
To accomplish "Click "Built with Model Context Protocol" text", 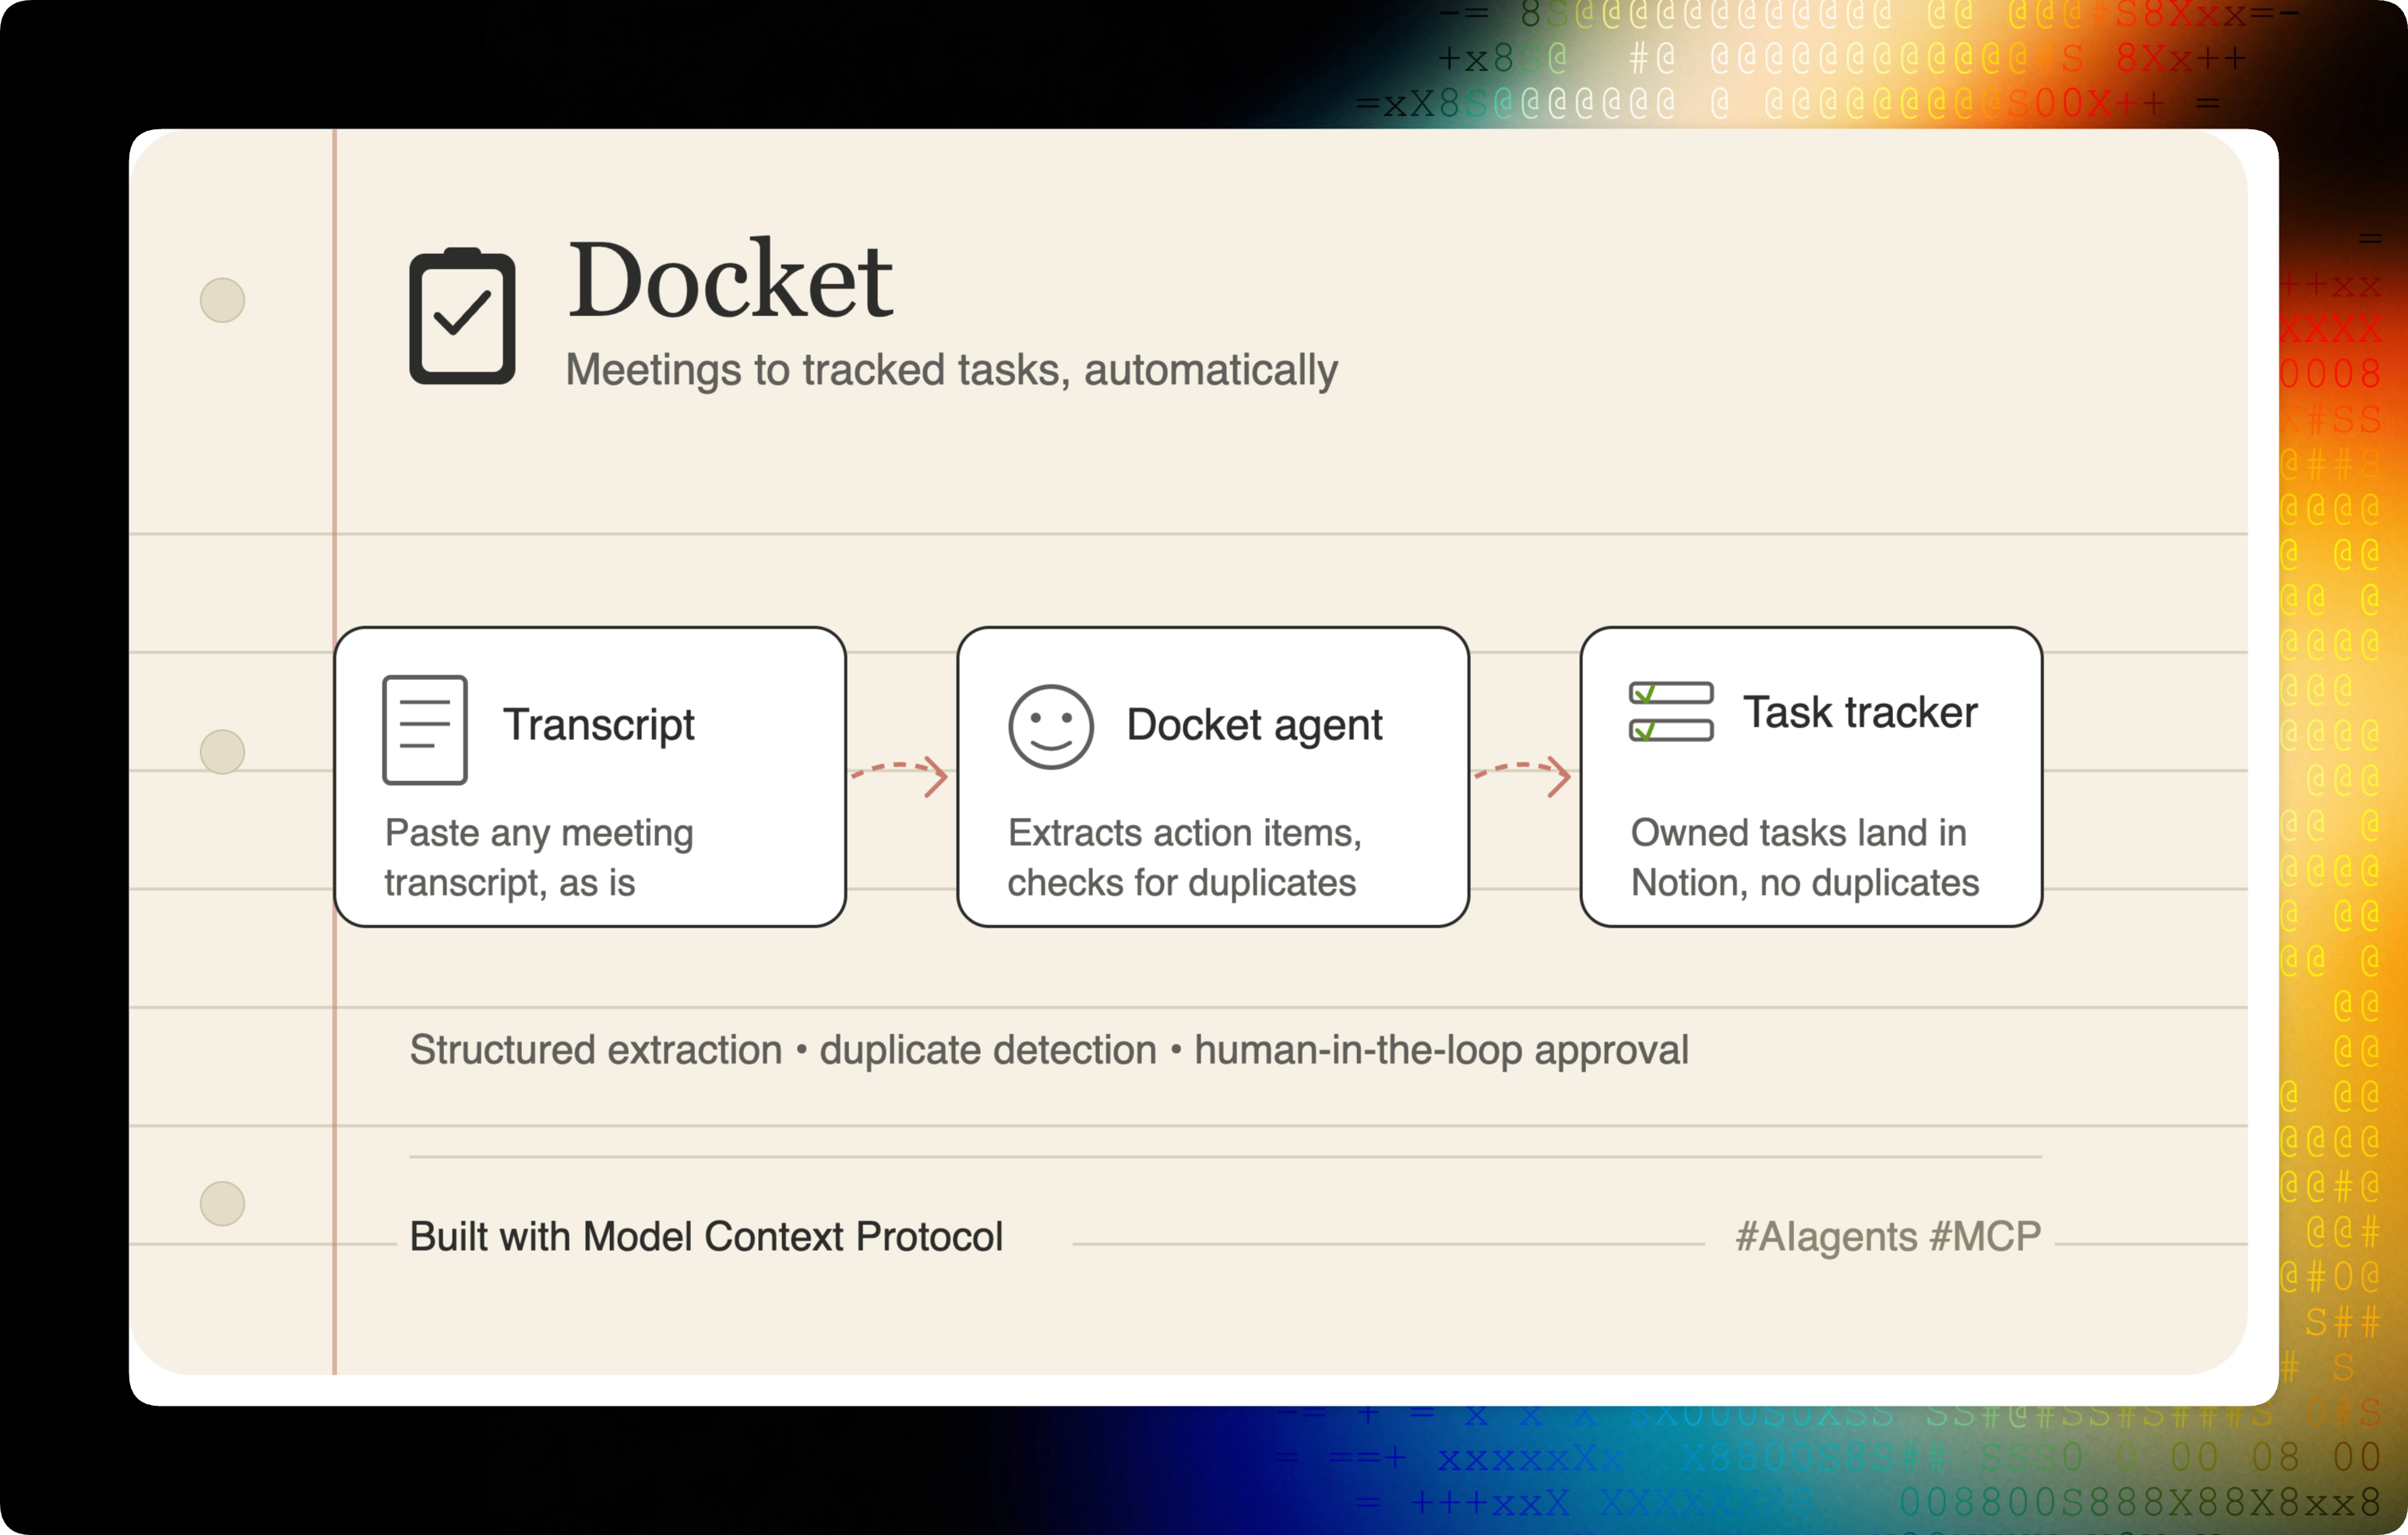I will 706,1237.
